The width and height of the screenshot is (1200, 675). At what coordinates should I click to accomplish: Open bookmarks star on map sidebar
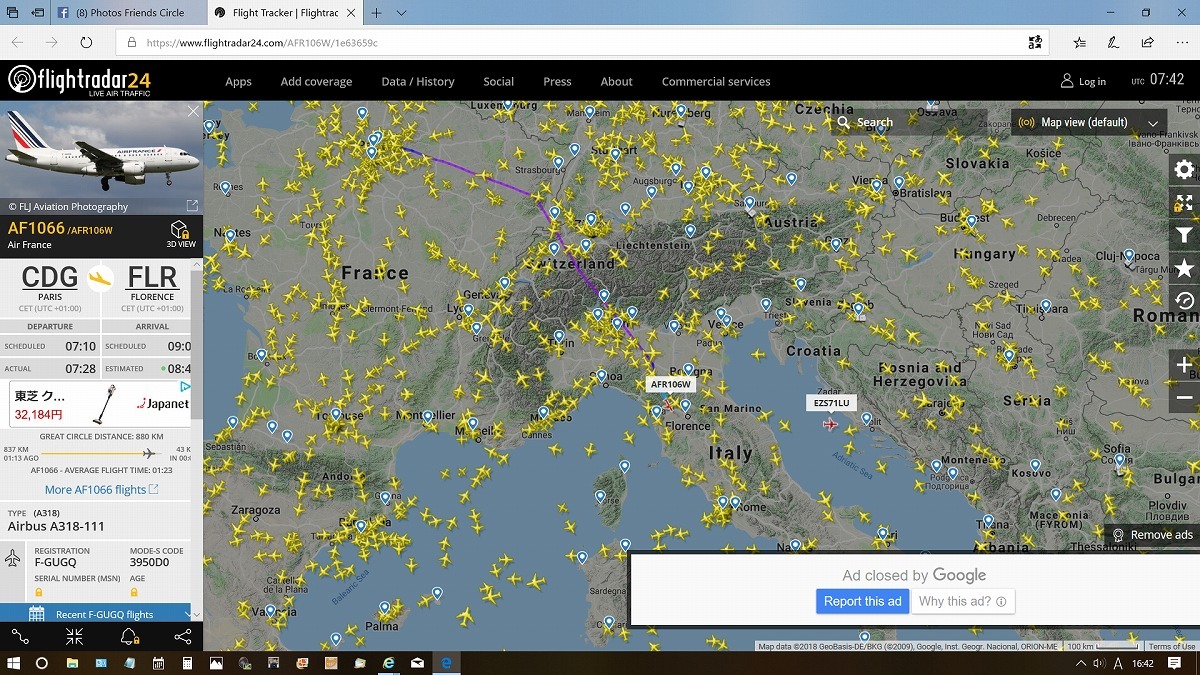tap(1184, 268)
